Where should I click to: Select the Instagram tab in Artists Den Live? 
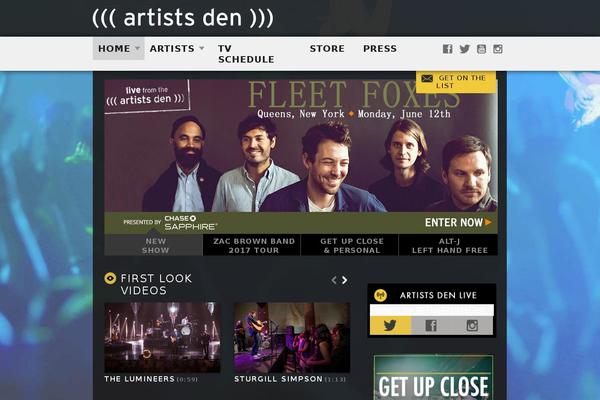[x=472, y=325]
